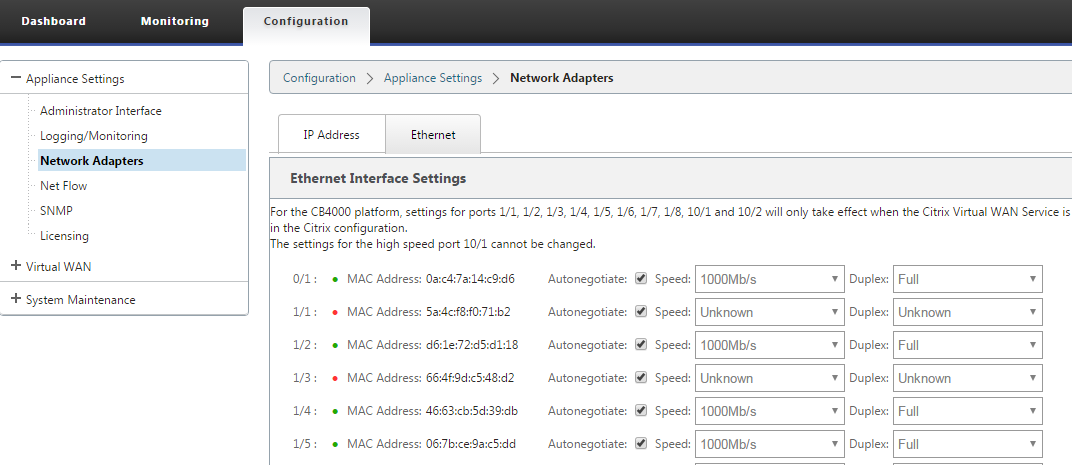Open the Monitoring tab
Viewport: 1072px width, 465px height.
tap(174, 21)
